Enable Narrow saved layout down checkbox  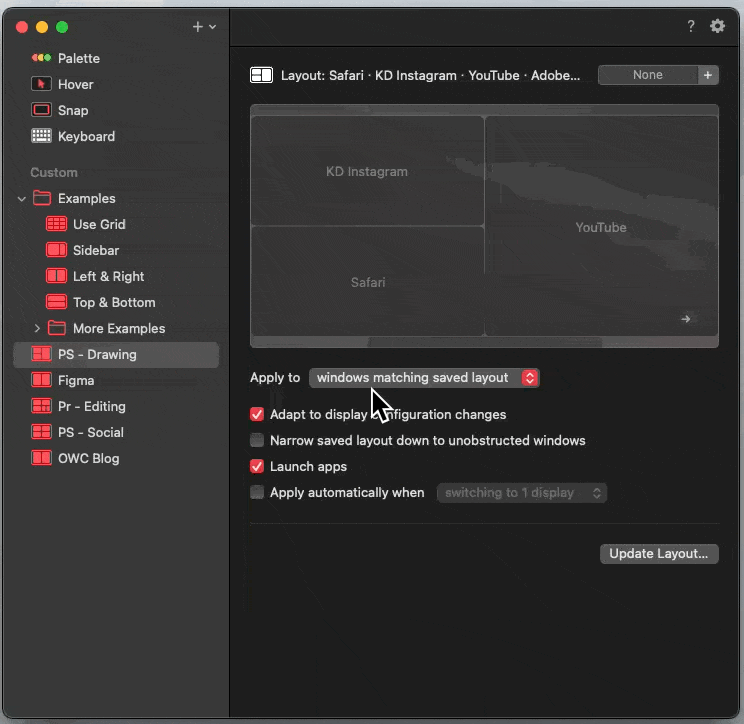point(257,440)
